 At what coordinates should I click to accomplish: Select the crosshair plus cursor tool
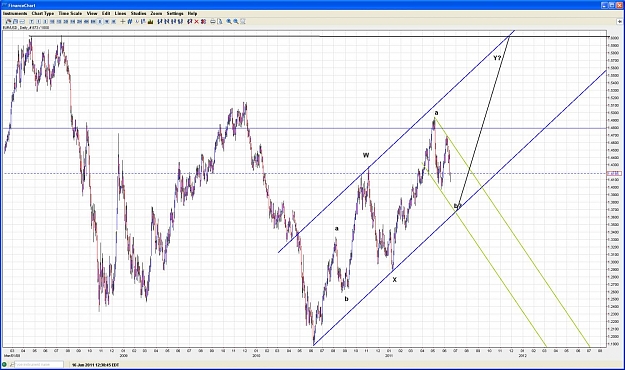(122, 22)
